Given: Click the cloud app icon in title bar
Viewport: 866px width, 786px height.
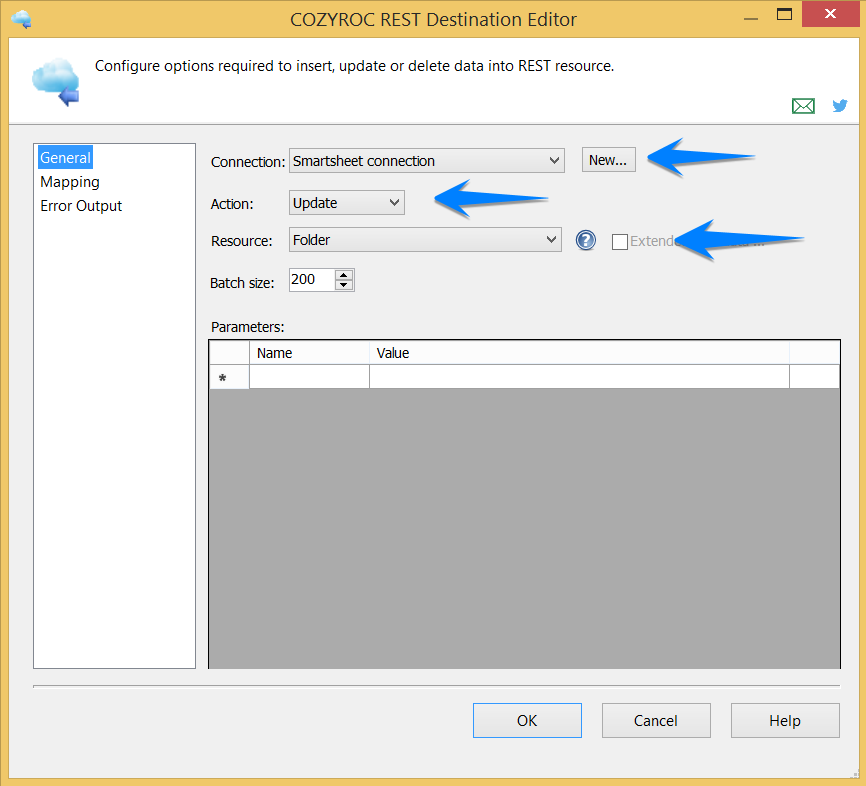Looking at the screenshot, I should pyautogui.click(x=21, y=19).
